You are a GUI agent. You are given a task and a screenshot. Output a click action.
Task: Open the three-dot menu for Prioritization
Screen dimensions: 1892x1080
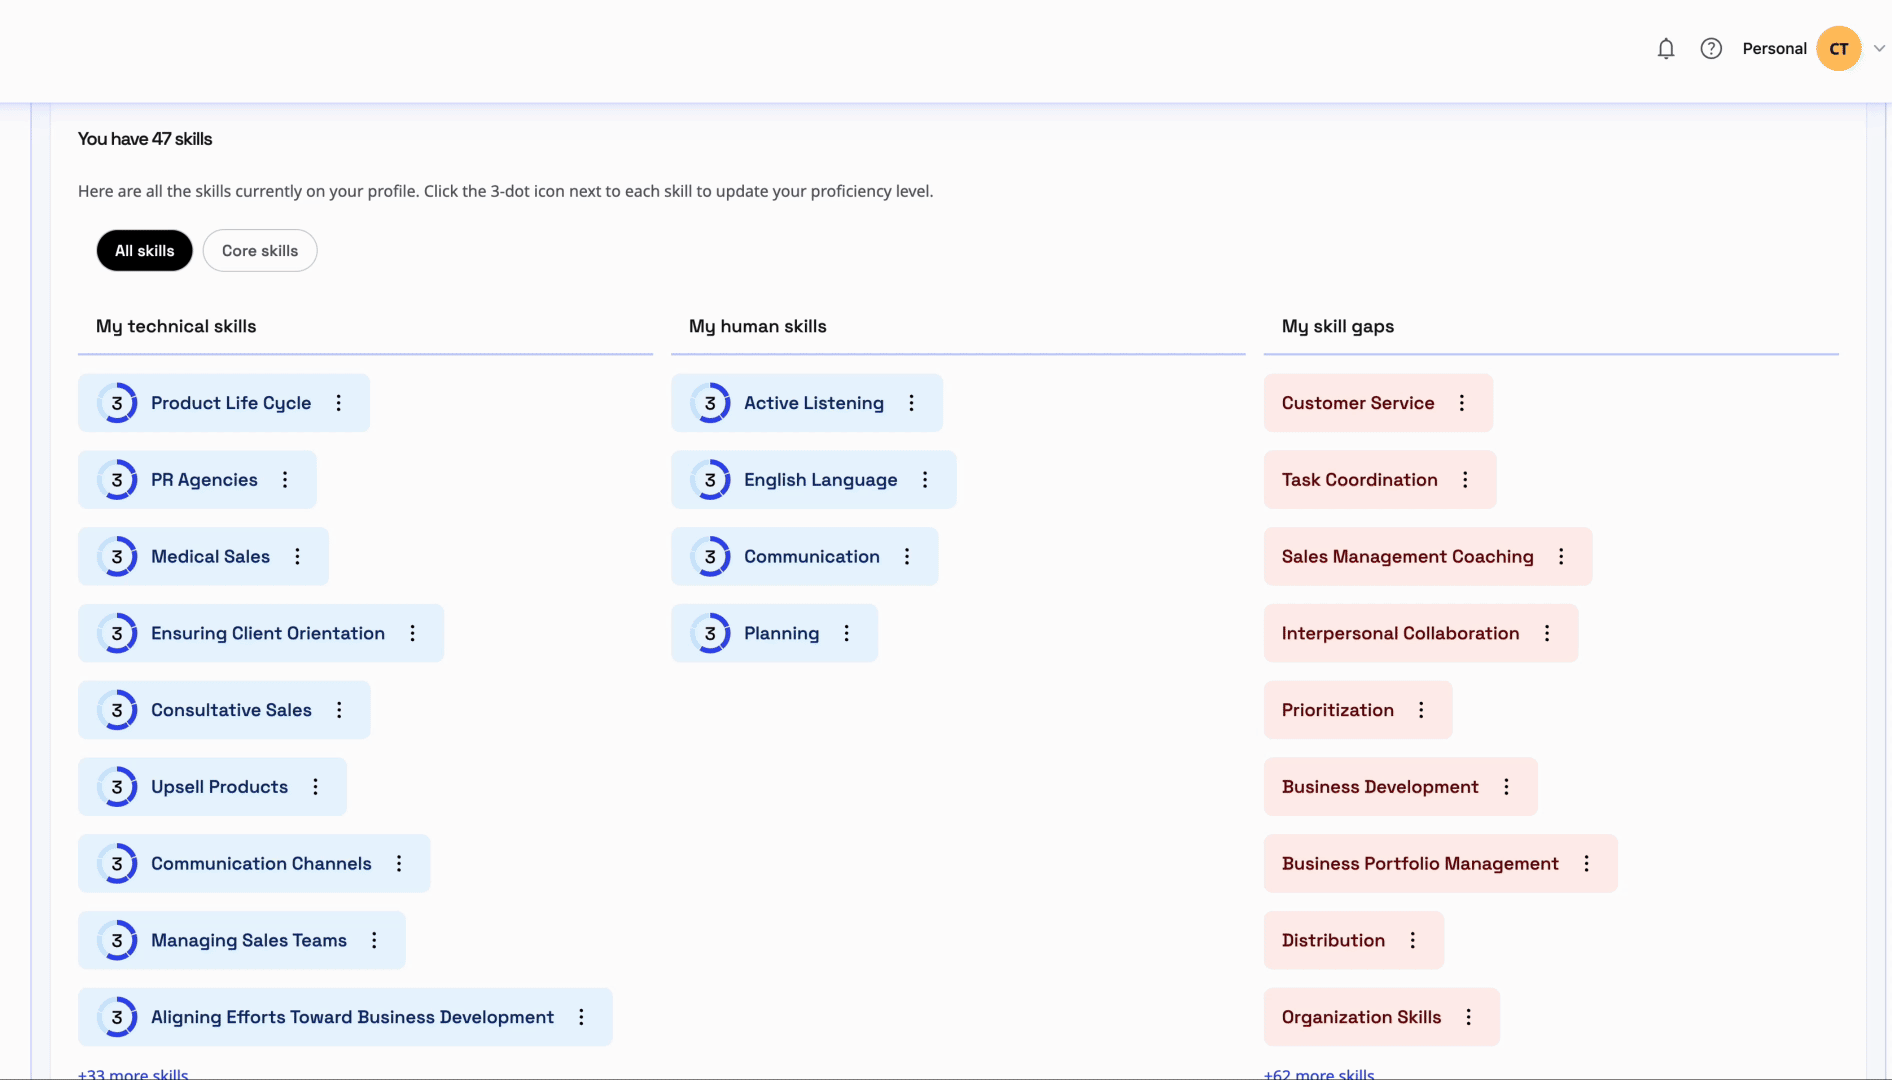(1421, 710)
